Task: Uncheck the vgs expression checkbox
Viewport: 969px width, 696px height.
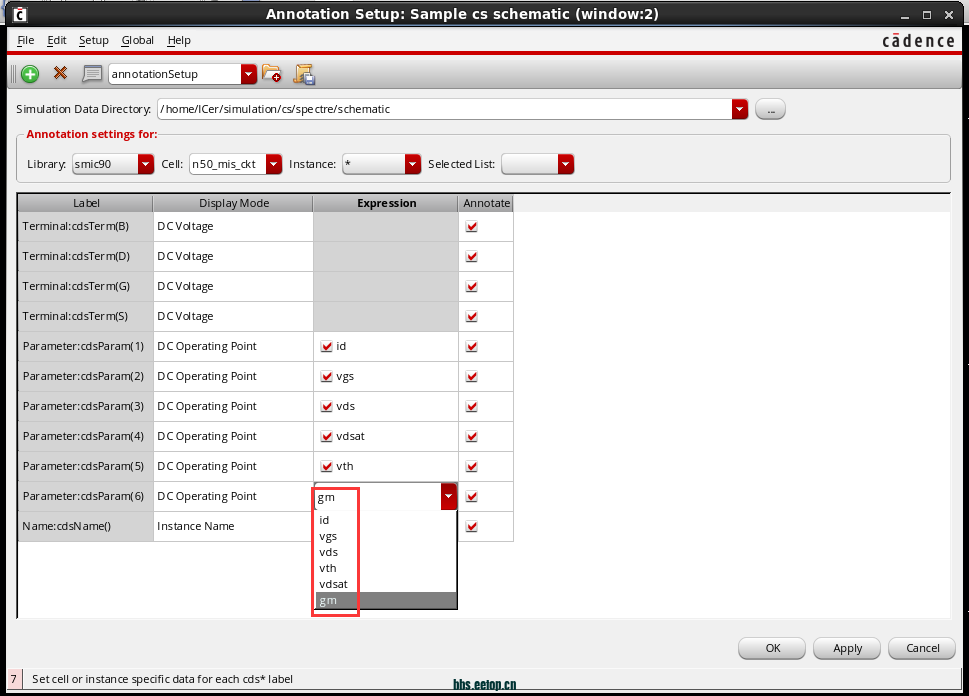Action: click(x=327, y=376)
